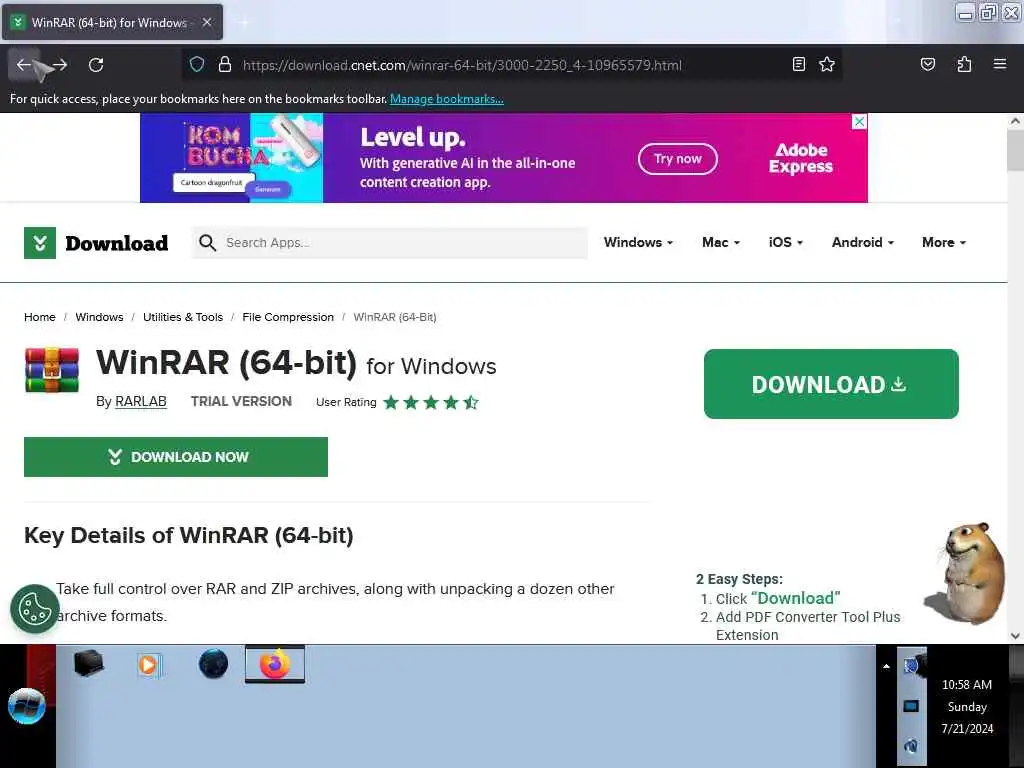Launch media player from the taskbar

click(x=149, y=665)
